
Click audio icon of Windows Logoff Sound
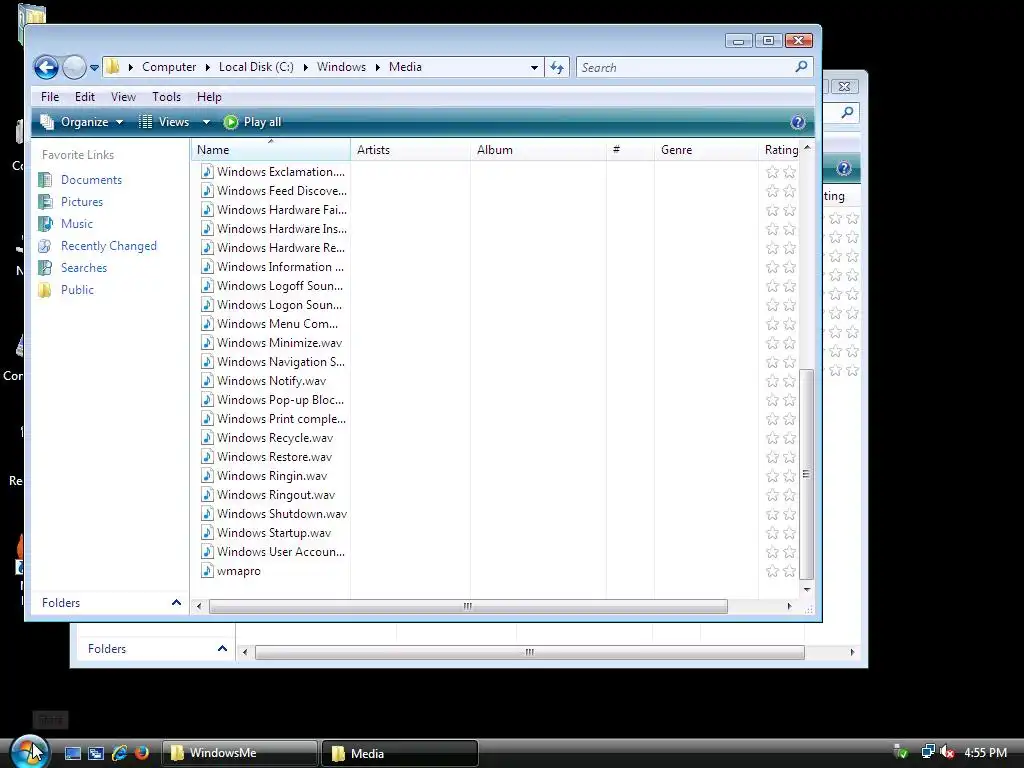[207, 285]
